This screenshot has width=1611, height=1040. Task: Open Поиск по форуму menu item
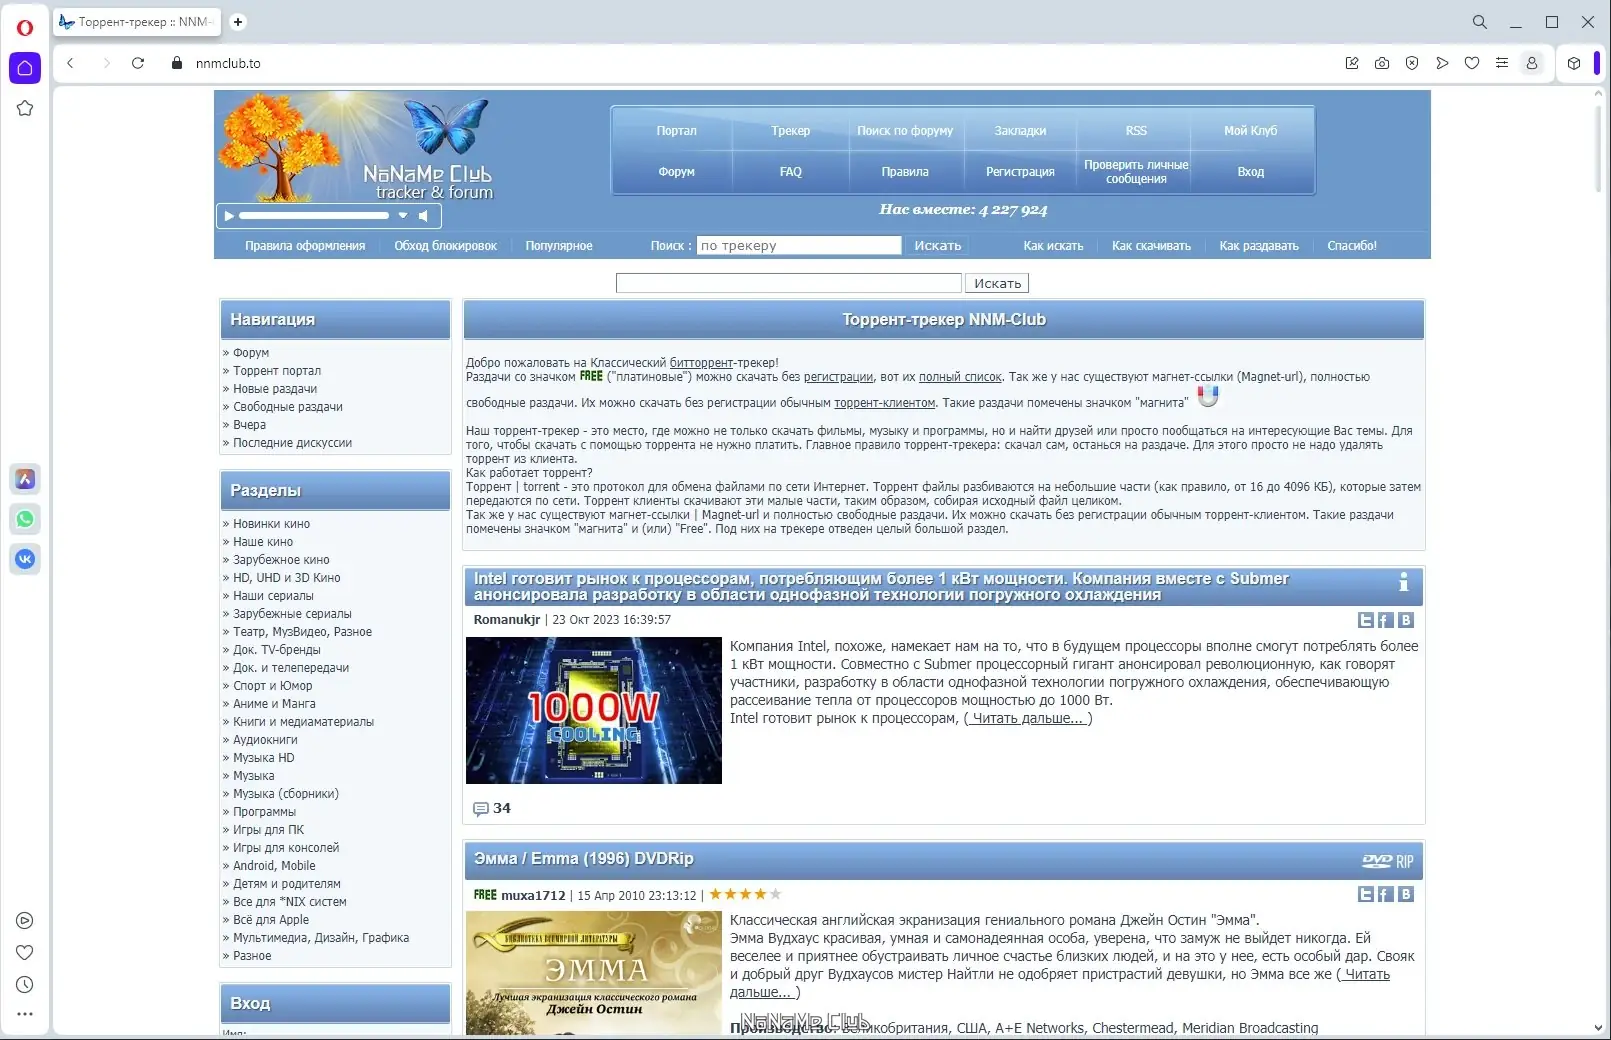[x=905, y=131]
